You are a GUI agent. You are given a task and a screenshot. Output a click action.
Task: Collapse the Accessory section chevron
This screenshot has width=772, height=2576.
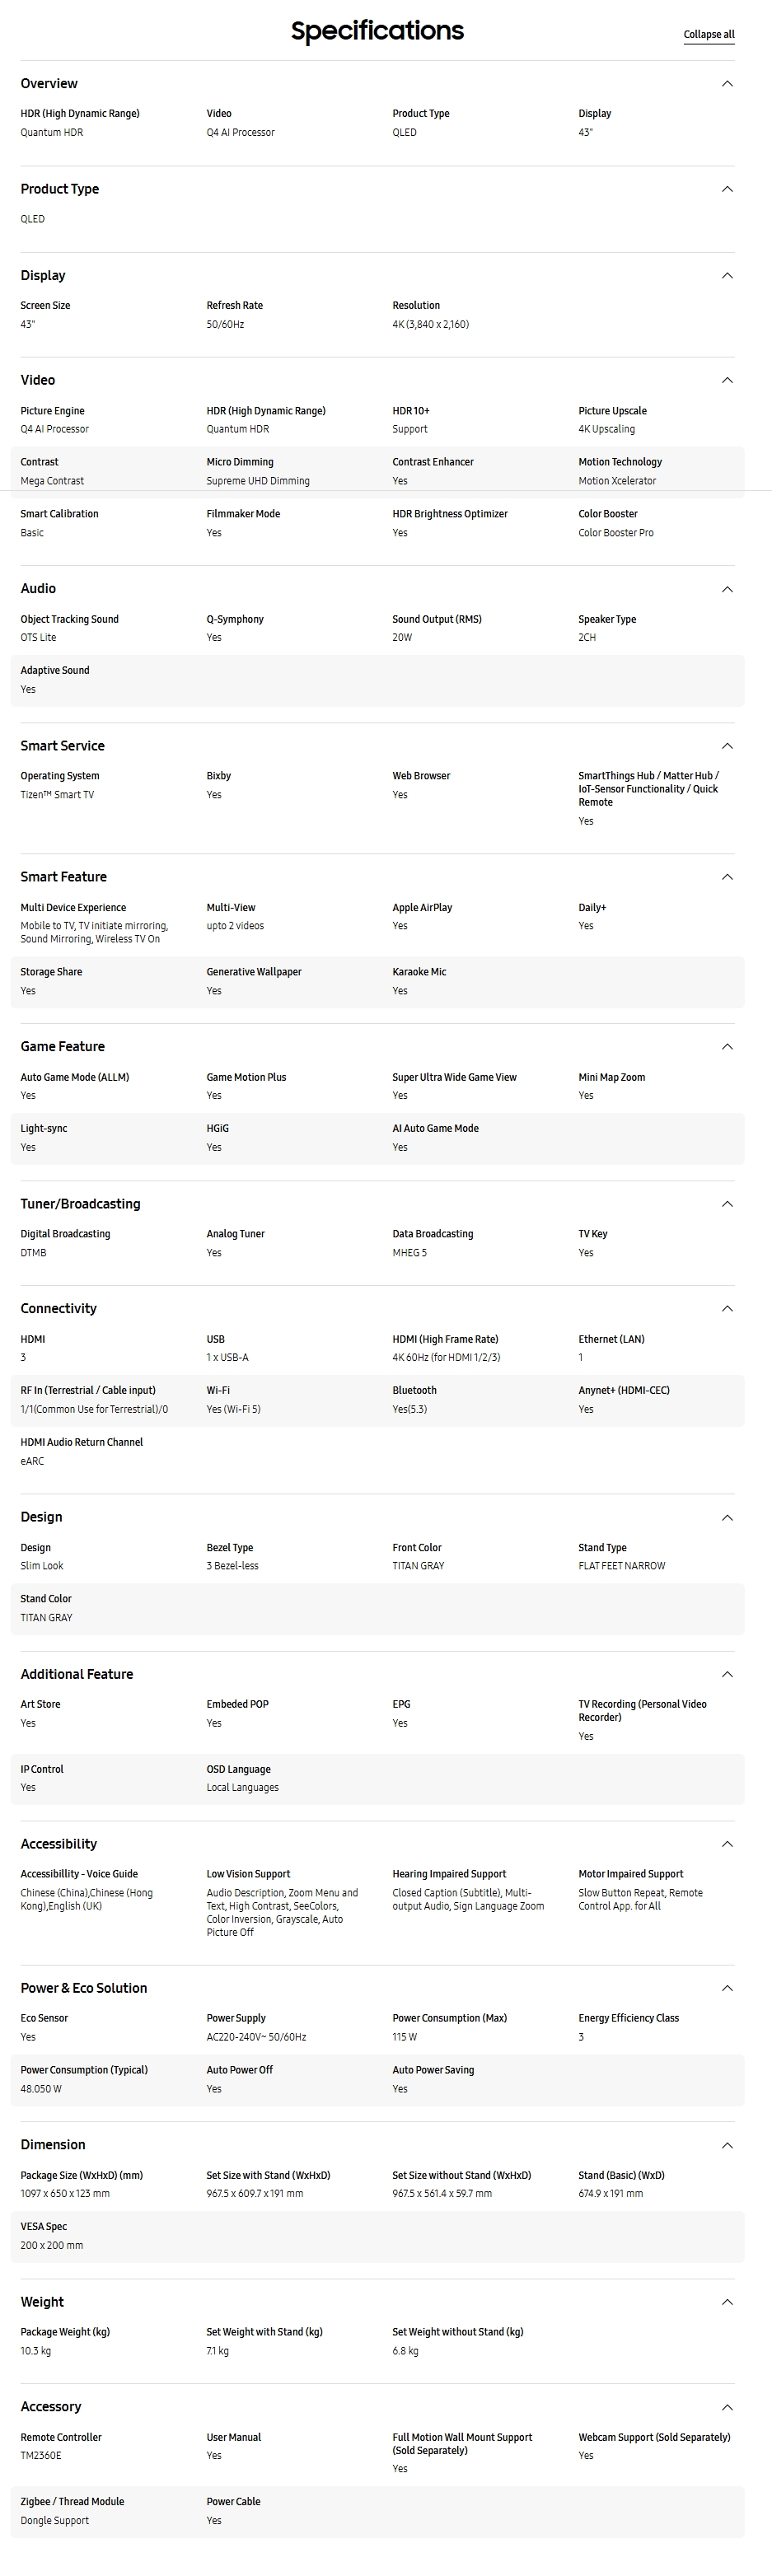(x=727, y=2407)
